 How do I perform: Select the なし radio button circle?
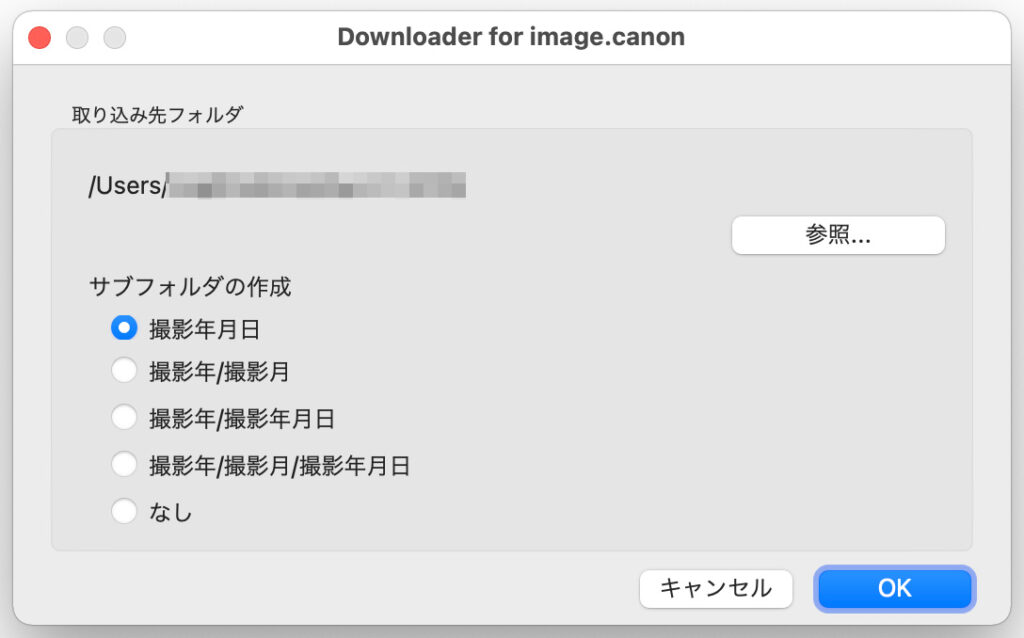click(124, 511)
